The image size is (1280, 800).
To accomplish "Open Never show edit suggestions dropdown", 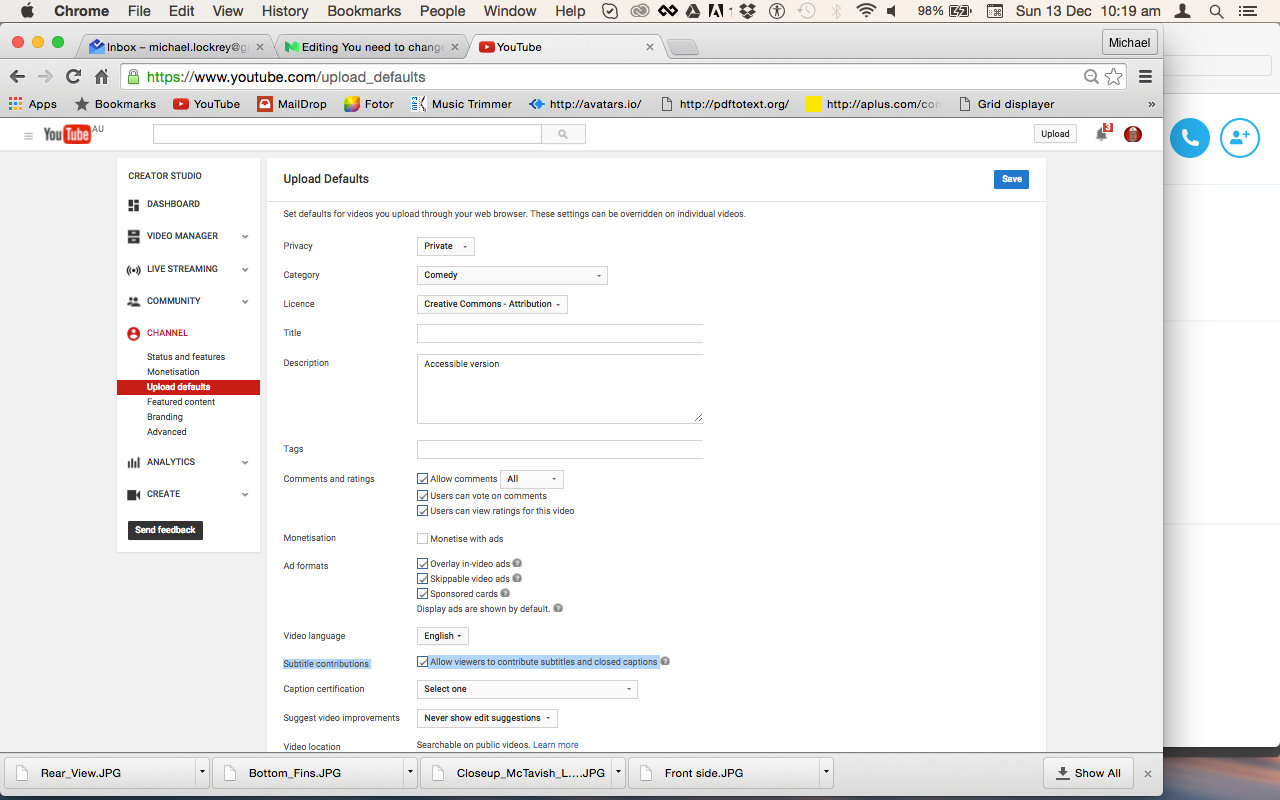I will tap(487, 718).
